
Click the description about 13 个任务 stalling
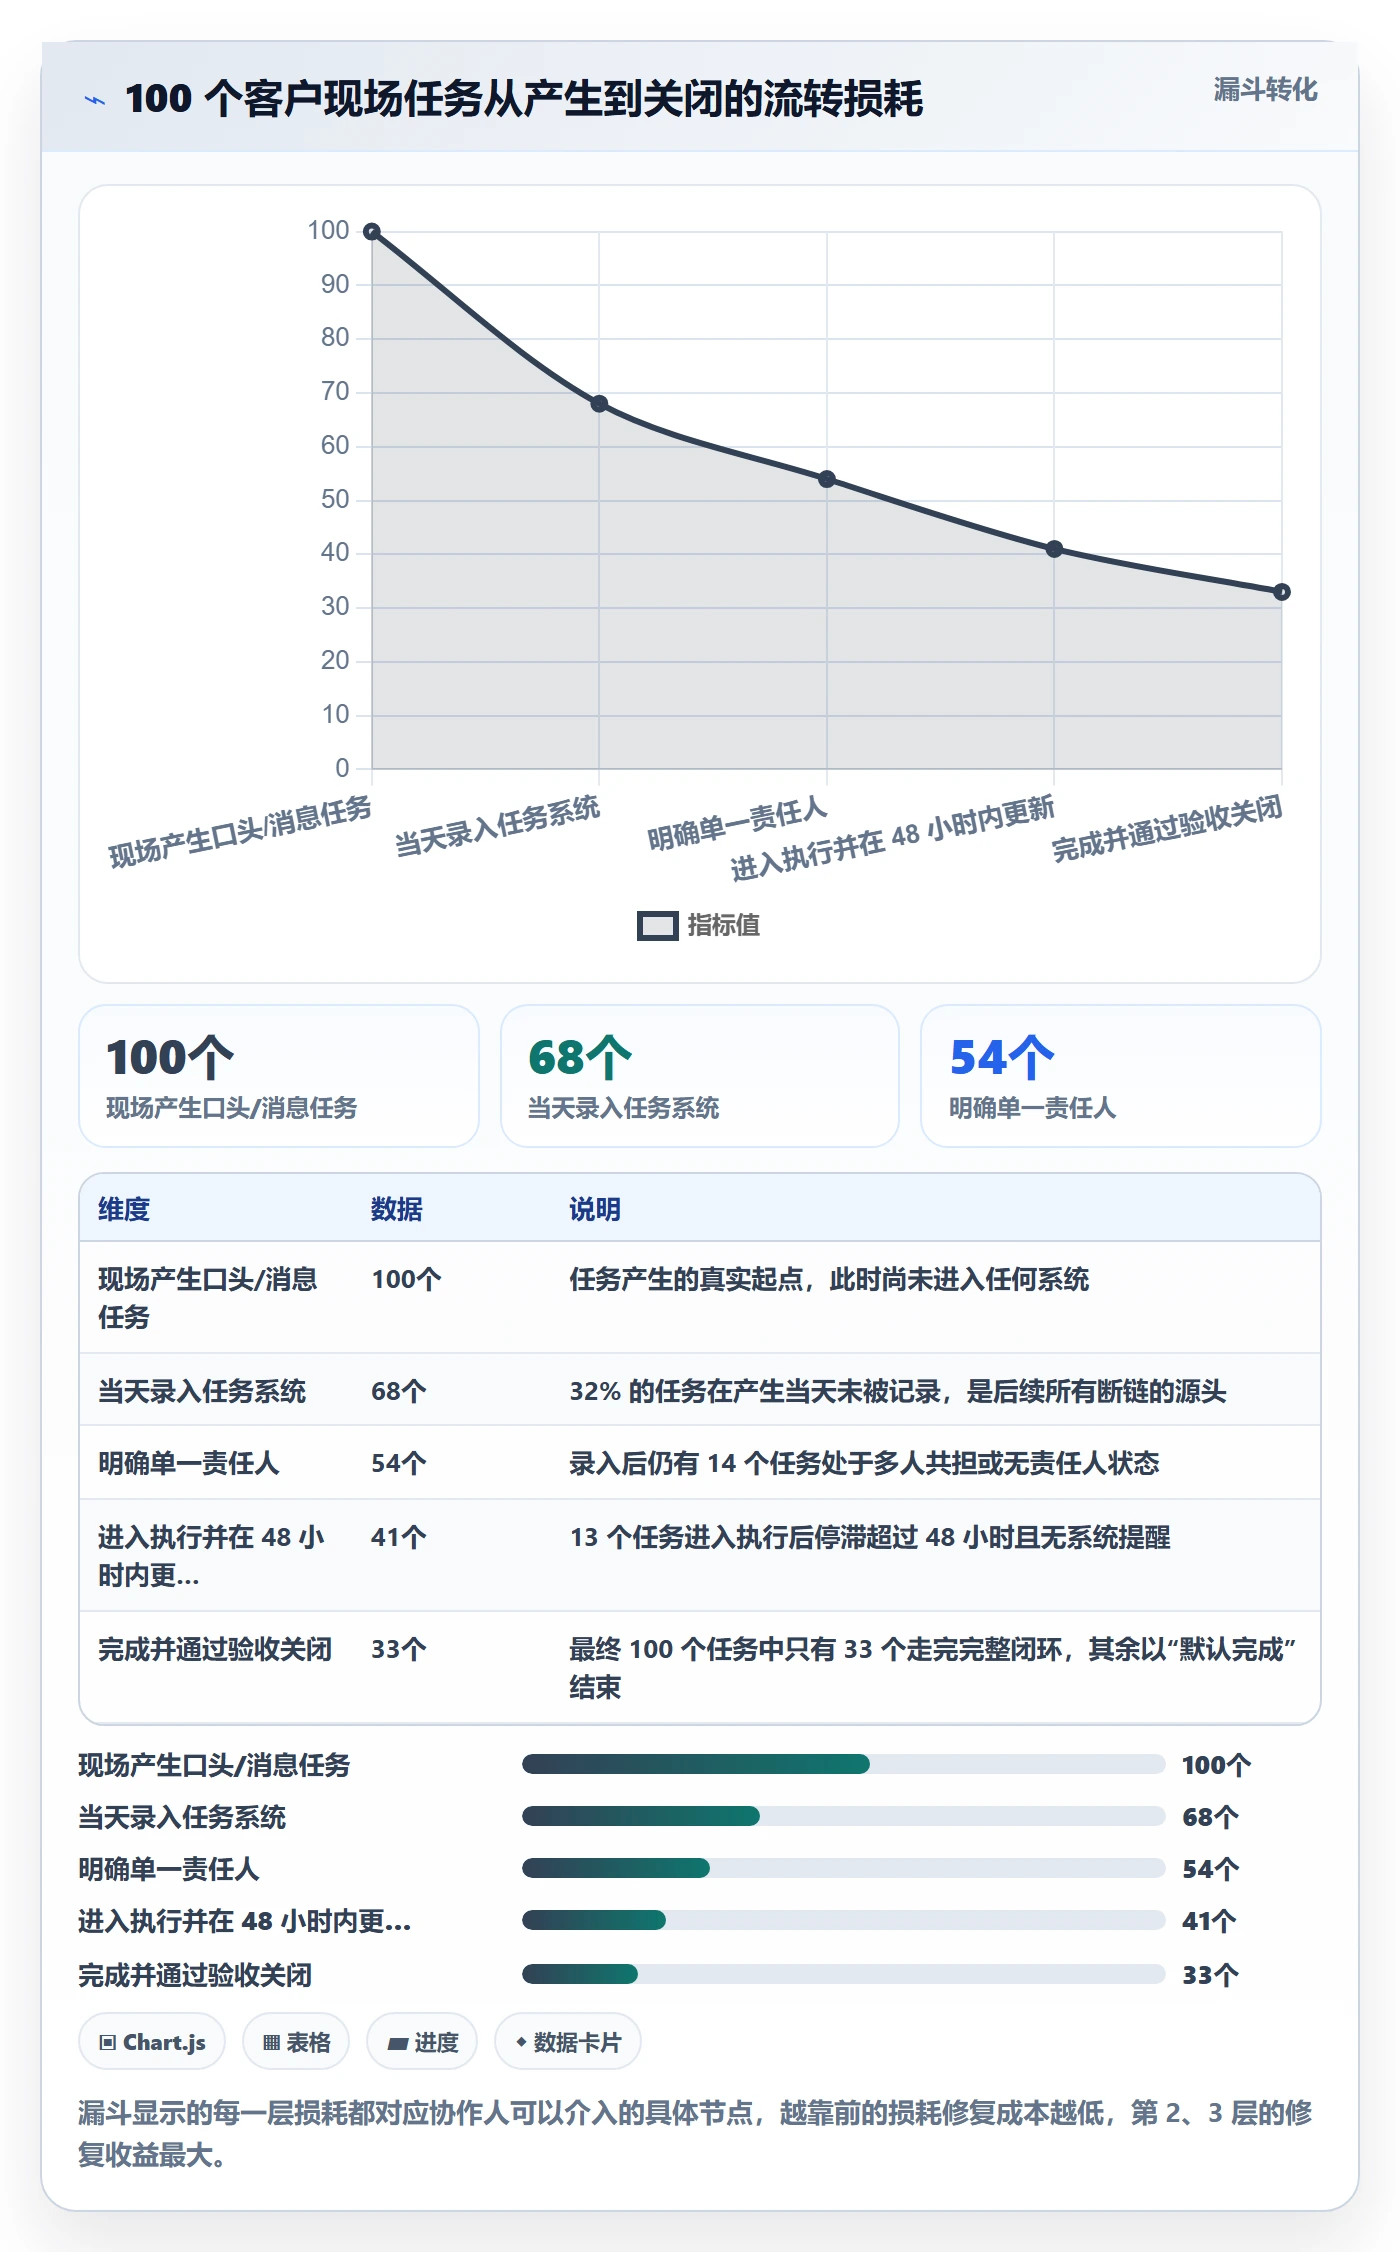(x=870, y=1537)
